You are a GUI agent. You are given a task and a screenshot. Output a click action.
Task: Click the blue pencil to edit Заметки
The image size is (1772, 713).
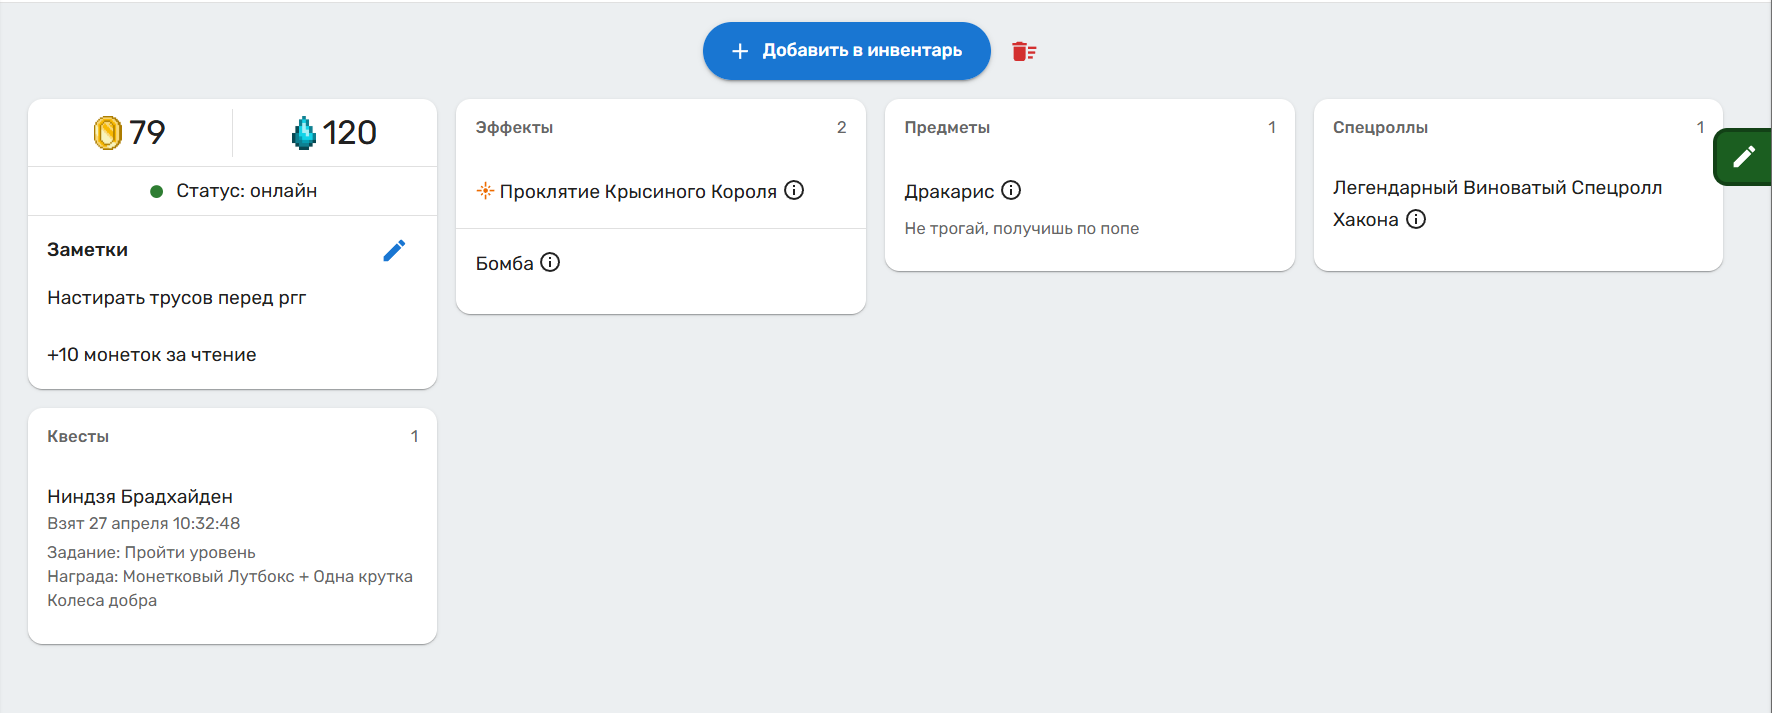click(x=394, y=250)
